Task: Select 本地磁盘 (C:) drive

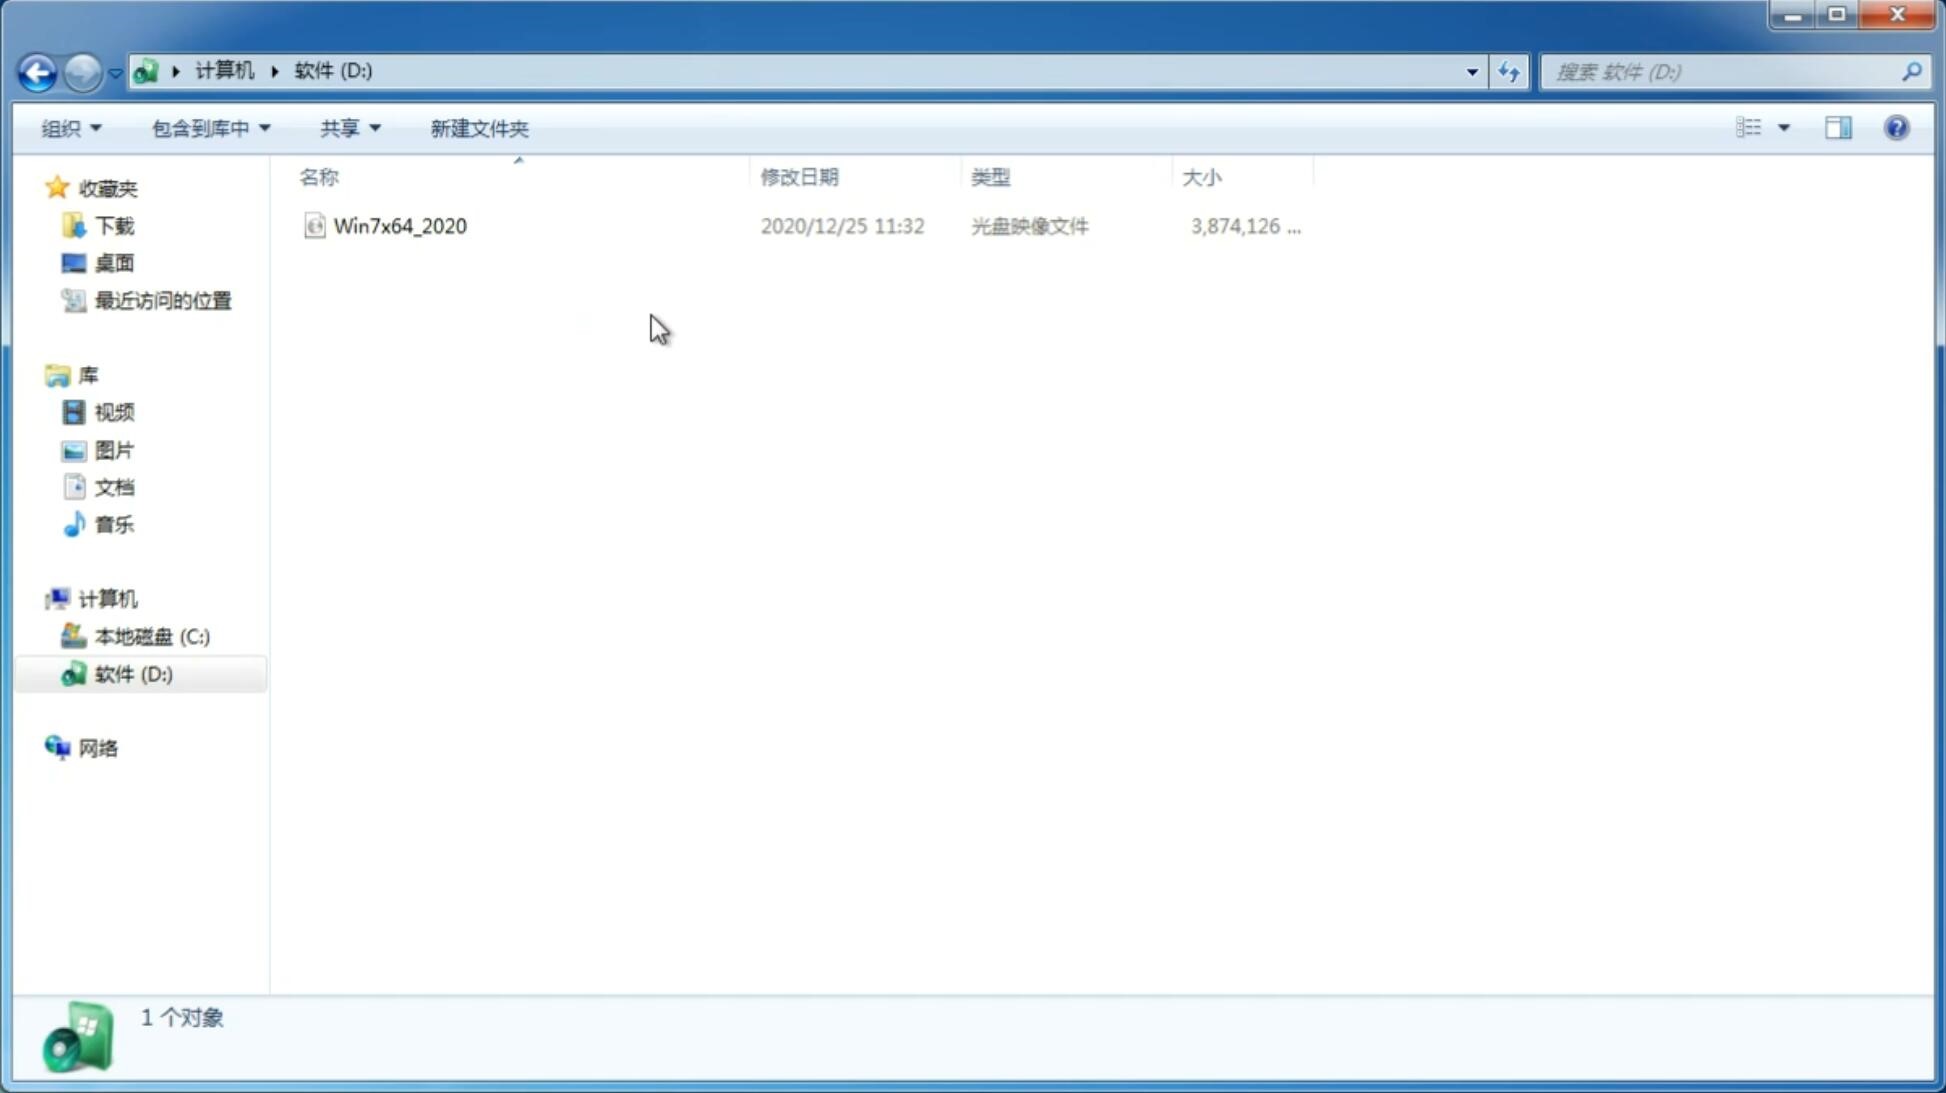Action: coord(151,636)
